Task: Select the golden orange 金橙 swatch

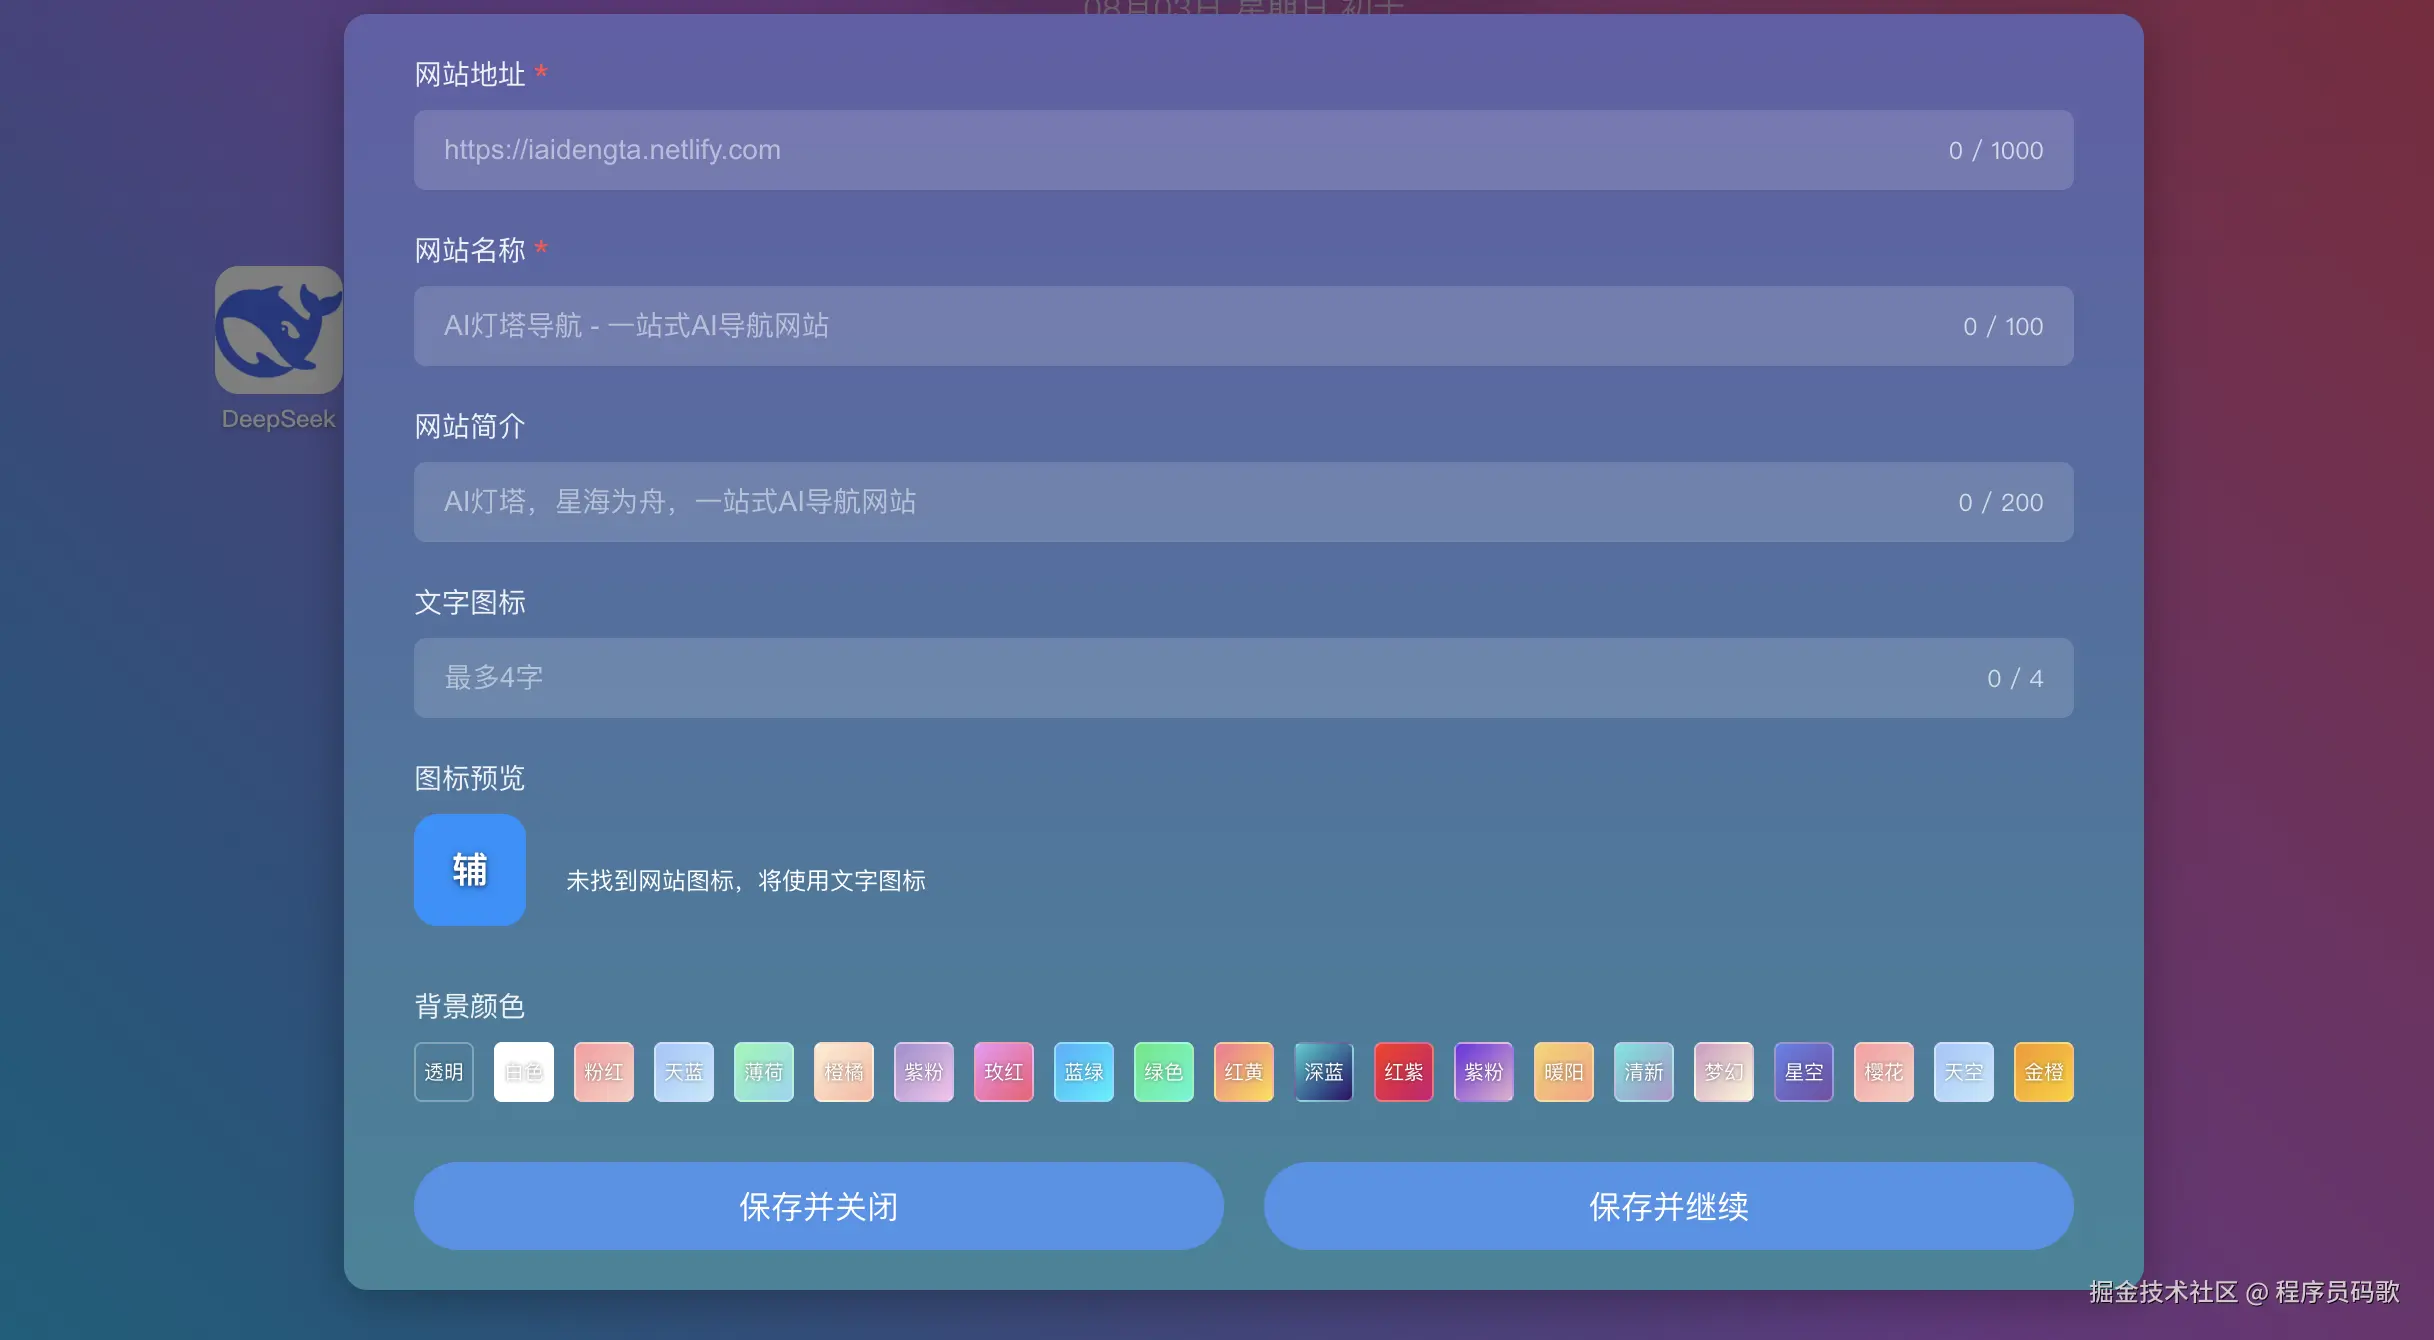Action: (2043, 1072)
